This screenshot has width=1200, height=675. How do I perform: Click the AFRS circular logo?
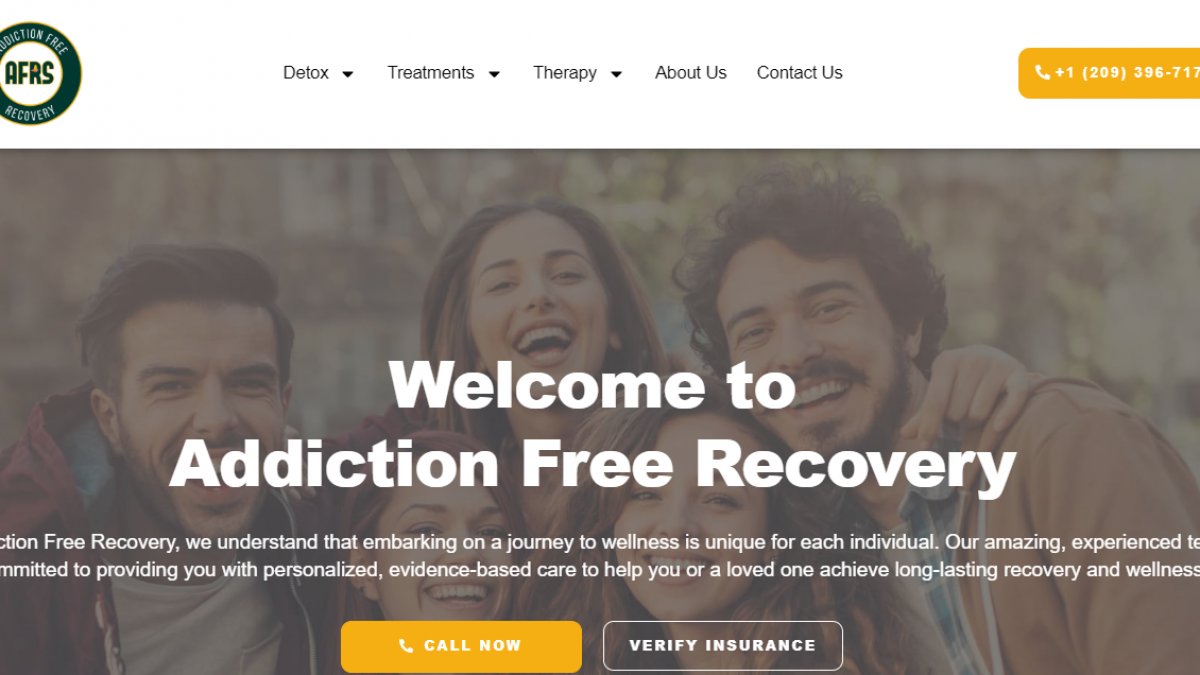(x=38, y=73)
